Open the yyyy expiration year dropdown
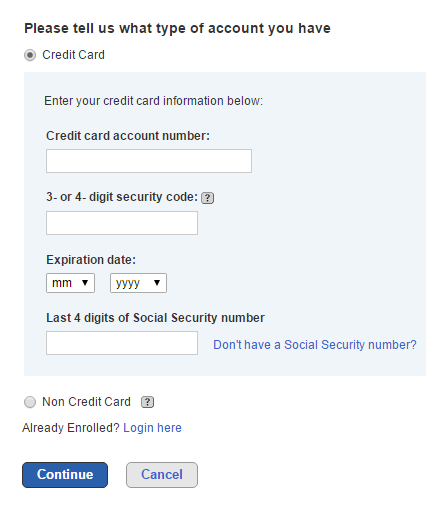The image size is (426, 520). pyautogui.click(x=138, y=283)
